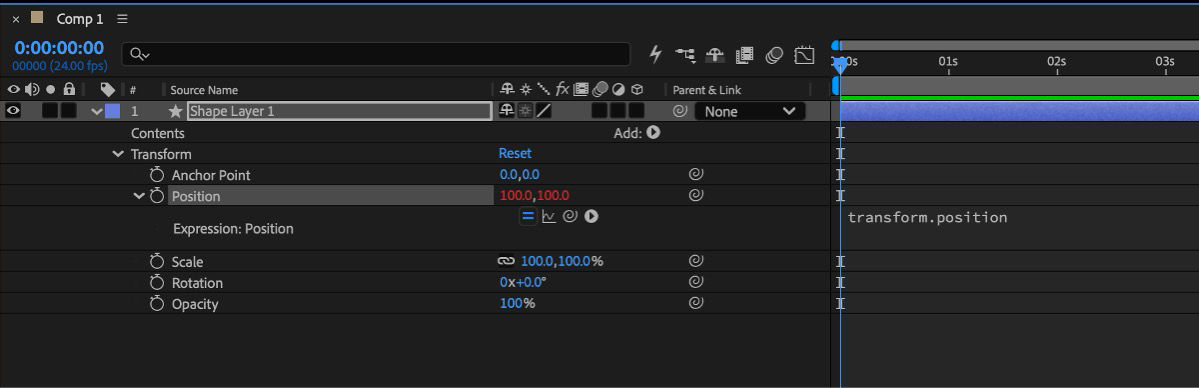Click the Scale value 100.0,100.0%
The width and height of the screenshot is (1199, 388).
coord(561,261)
